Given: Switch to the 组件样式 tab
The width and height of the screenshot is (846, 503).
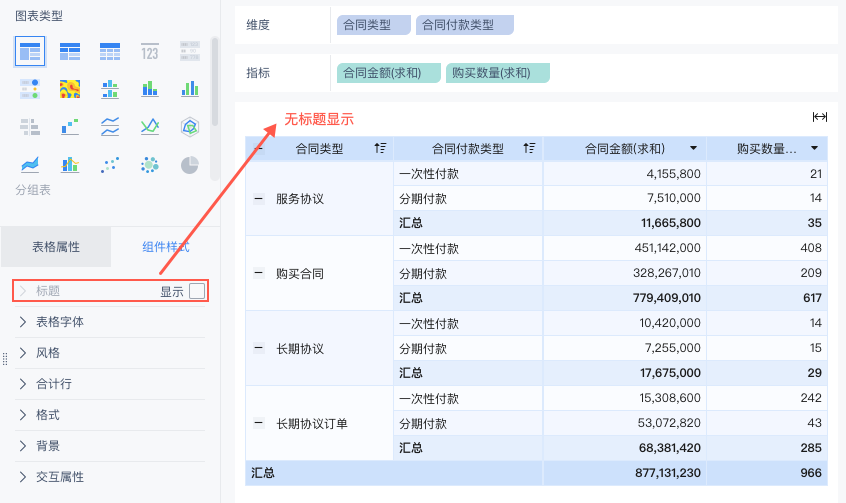Looking at the screenshot, I should pos(165,246).
